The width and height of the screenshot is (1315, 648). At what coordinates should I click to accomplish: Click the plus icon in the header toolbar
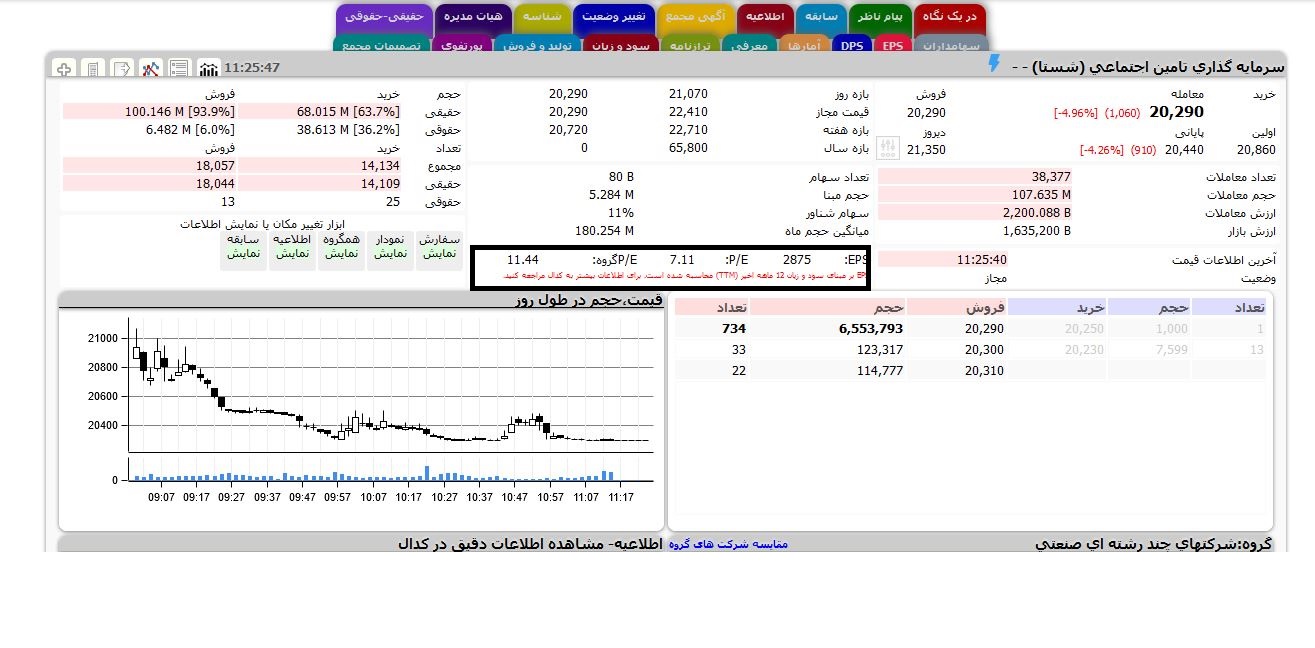[x=64, y=68]
